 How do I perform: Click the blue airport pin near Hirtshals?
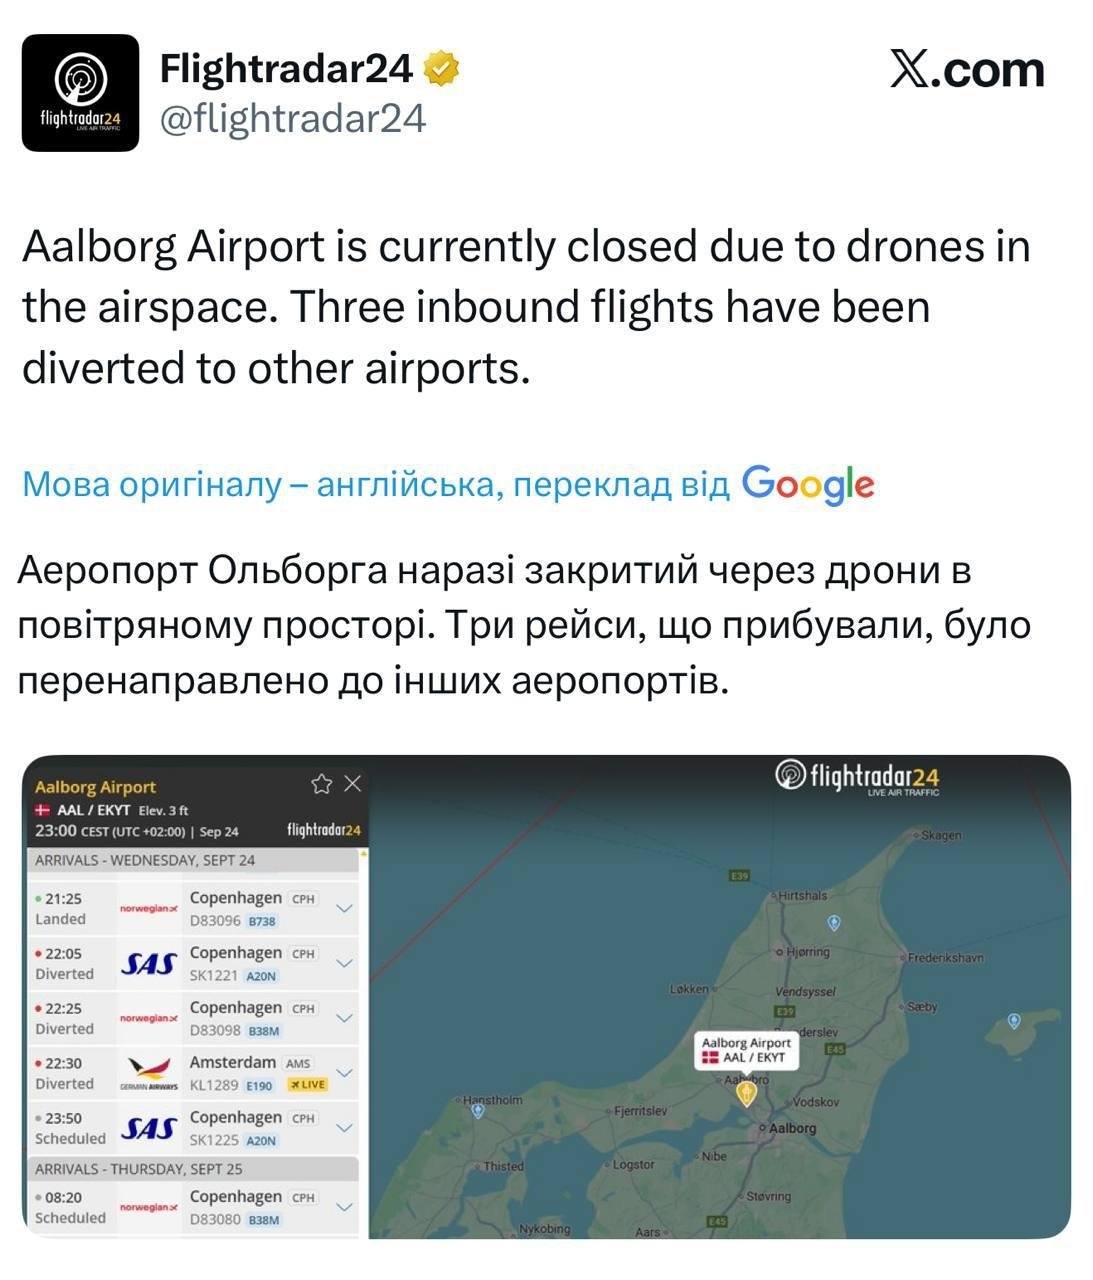(x=834, y=922)
